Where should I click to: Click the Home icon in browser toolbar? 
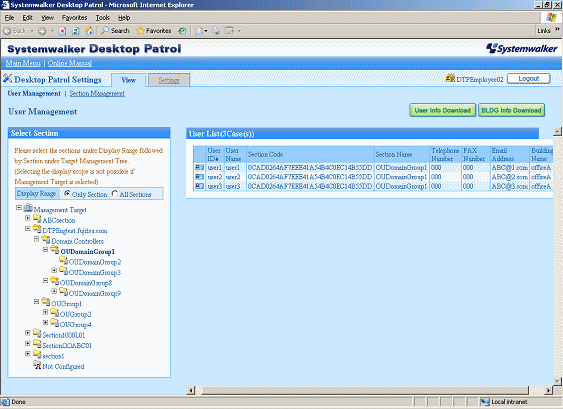click(x=89, y=31)
